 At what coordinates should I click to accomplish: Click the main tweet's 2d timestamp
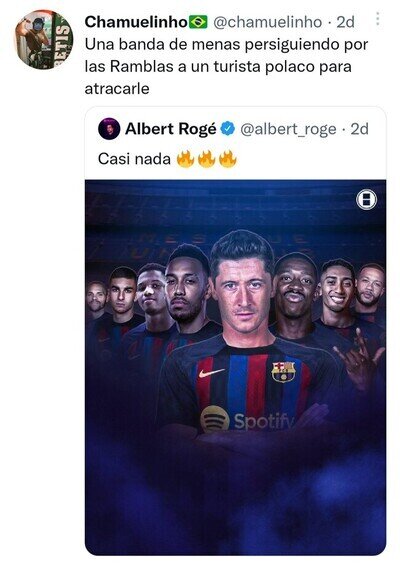tap(345, 22)
